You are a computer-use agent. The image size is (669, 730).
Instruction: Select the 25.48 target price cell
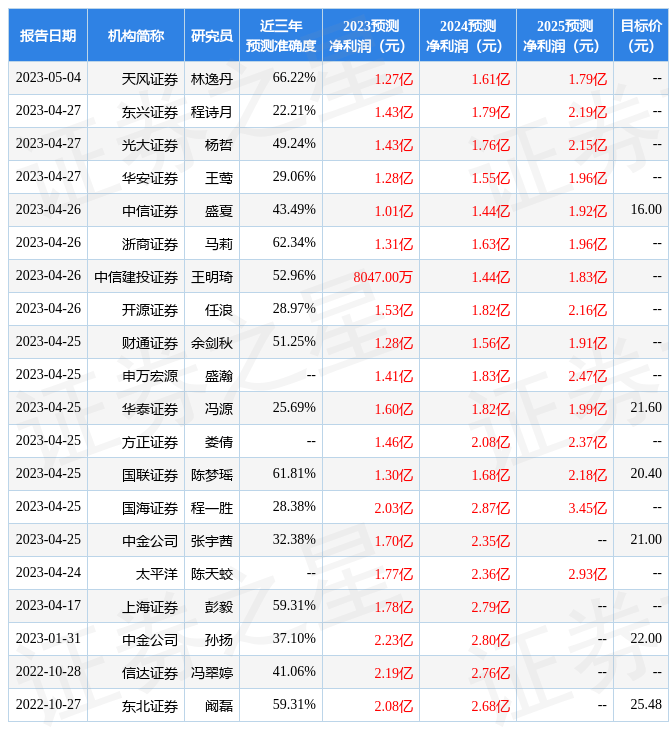646,705
